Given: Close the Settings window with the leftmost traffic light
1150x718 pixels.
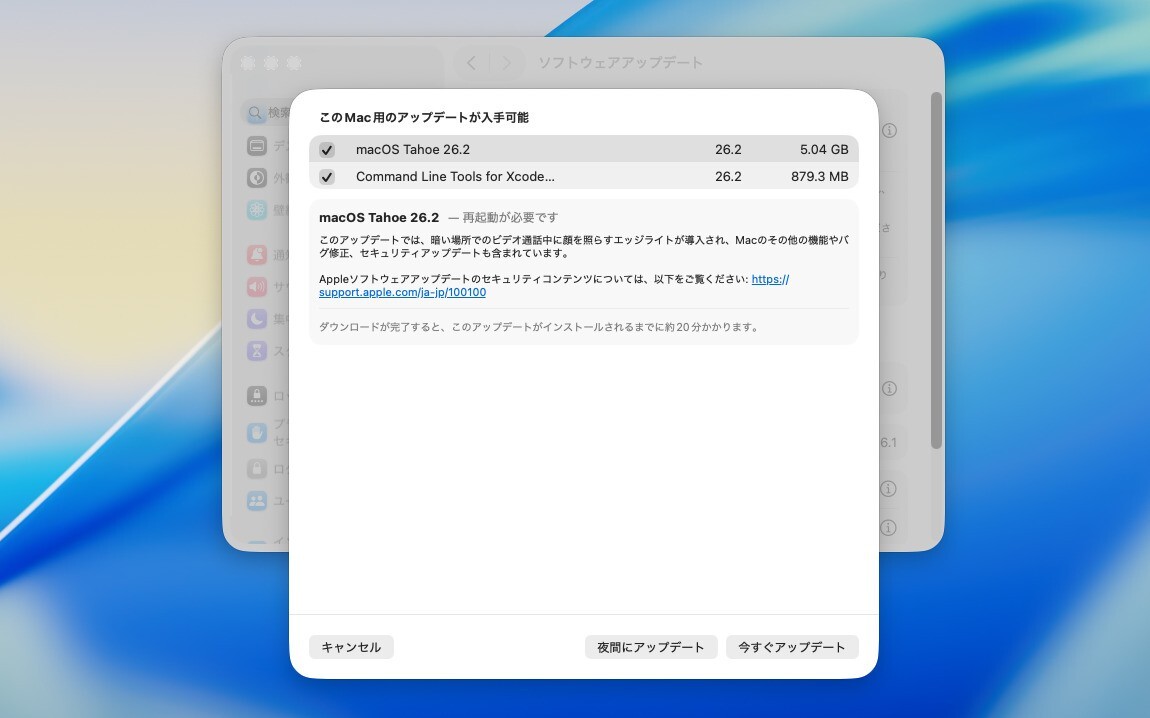Looking at the screenshot, I should [248, 63].
